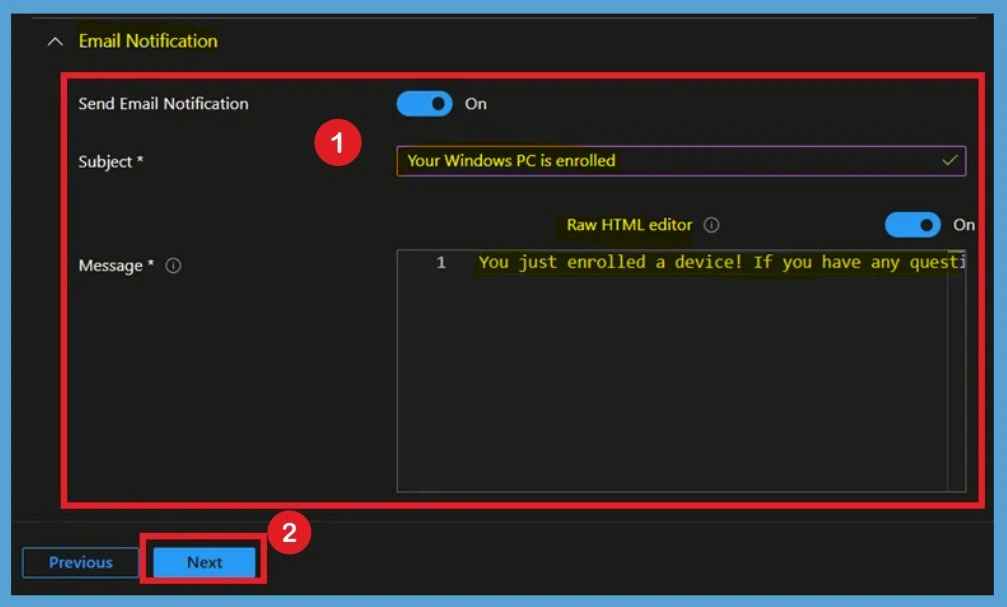Screen dimensions: 1007x607
Task: Click the Raw HTML editor label
Action: coord(629,225)
